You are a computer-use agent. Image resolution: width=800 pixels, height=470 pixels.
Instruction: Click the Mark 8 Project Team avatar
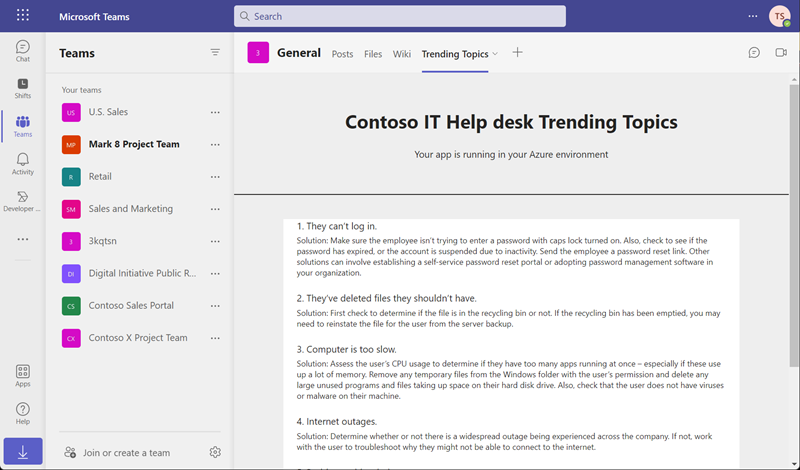(71, 144)
